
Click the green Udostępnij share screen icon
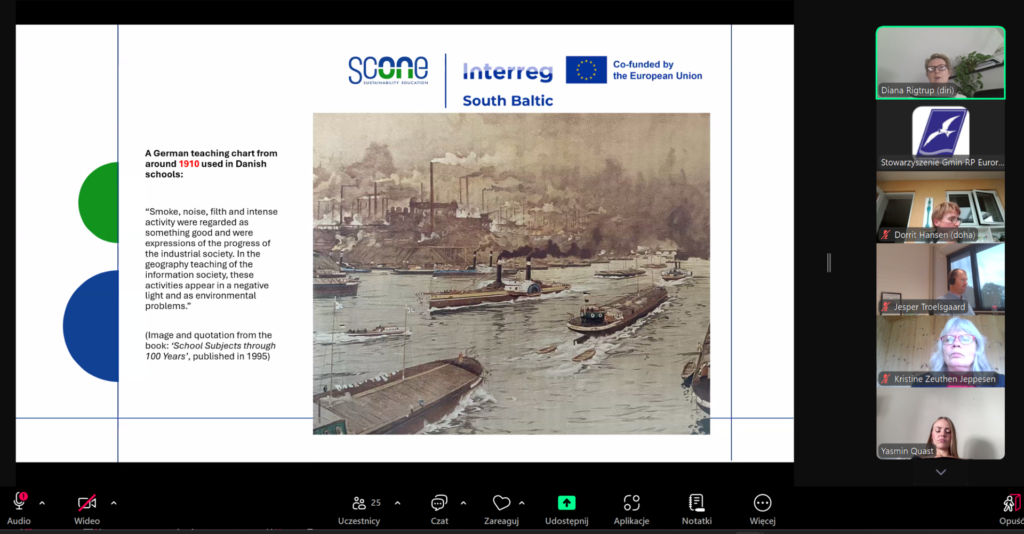[566, 503]
